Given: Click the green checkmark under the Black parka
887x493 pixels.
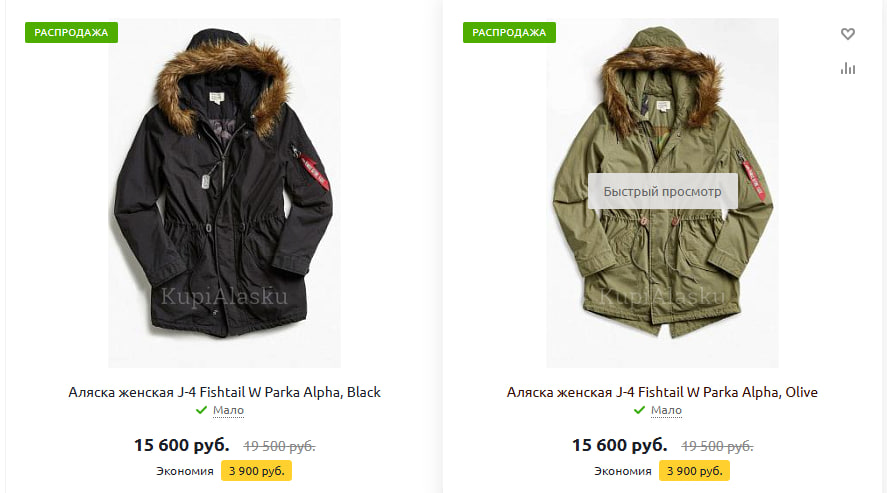Looking at the screenshot, I should coord(201,410).
